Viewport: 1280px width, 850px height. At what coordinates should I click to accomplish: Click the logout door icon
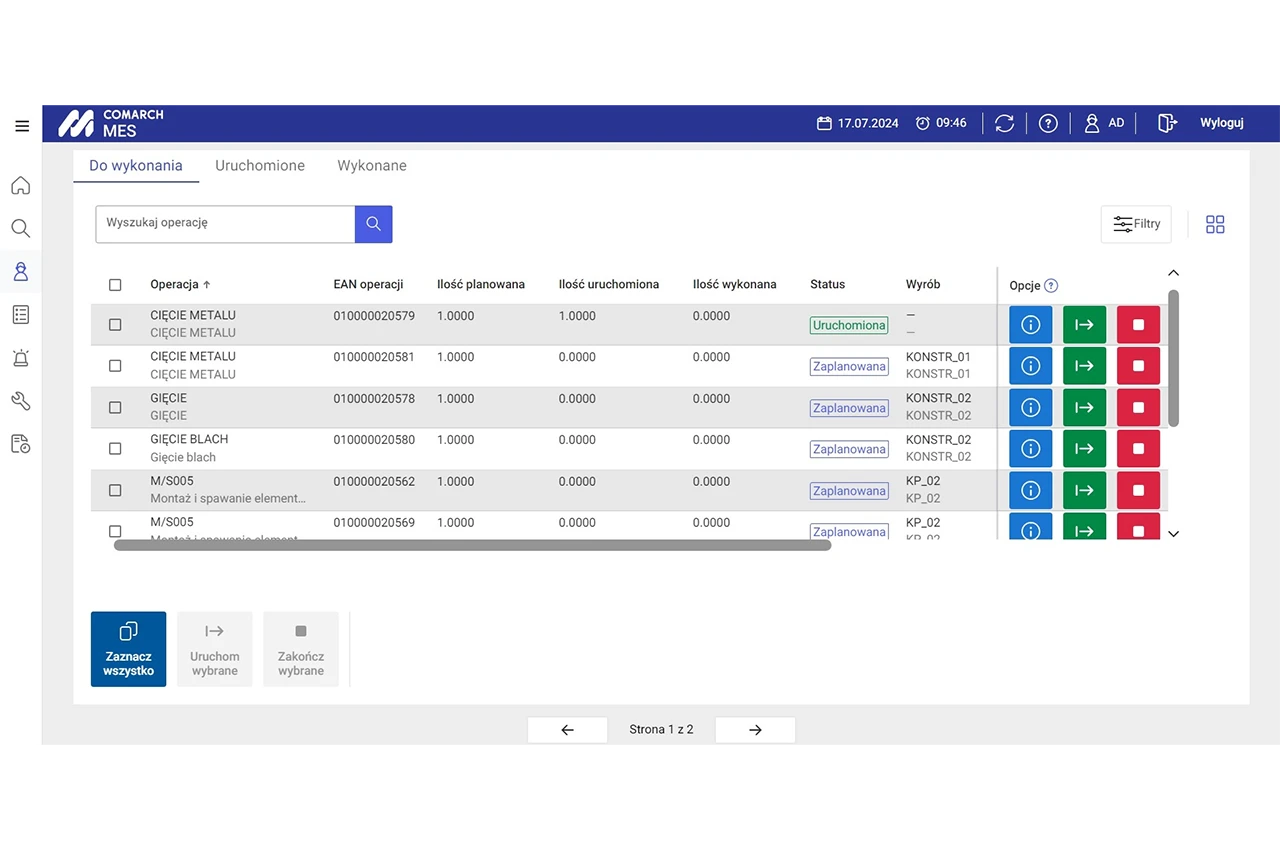click(x=1166, y=123)
